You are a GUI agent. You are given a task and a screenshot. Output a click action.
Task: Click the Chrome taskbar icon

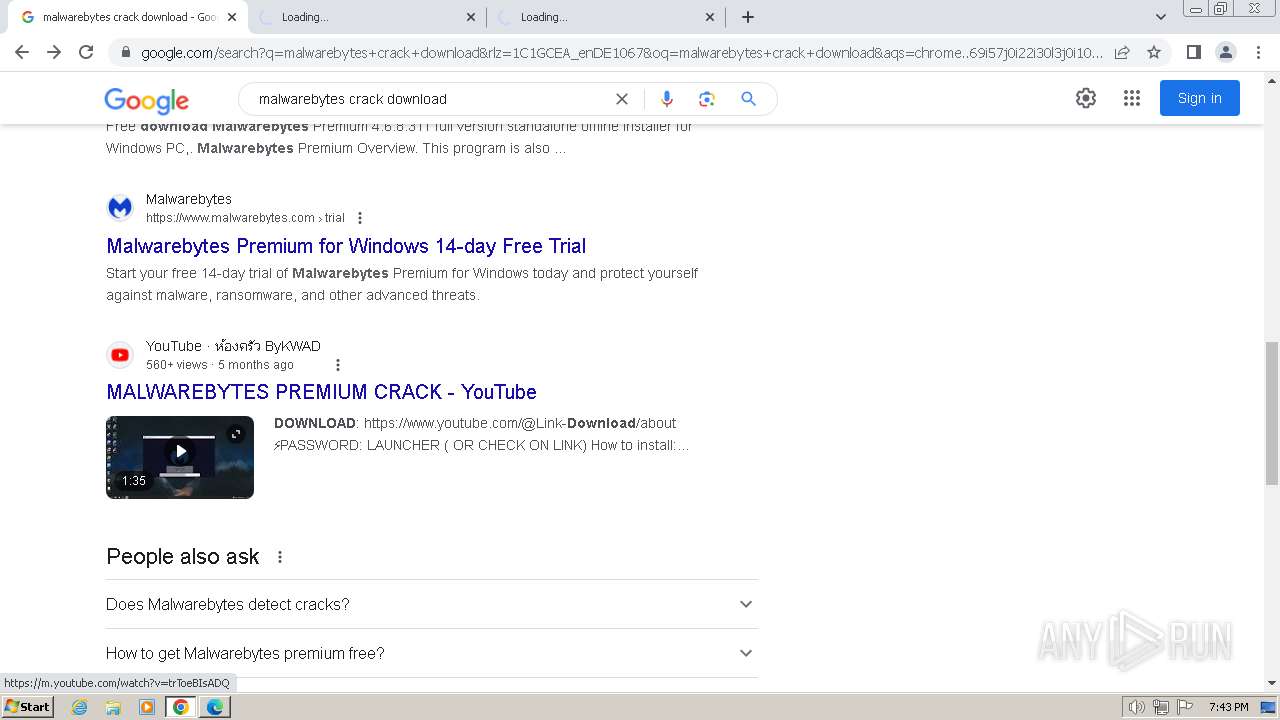coord(181,707)
